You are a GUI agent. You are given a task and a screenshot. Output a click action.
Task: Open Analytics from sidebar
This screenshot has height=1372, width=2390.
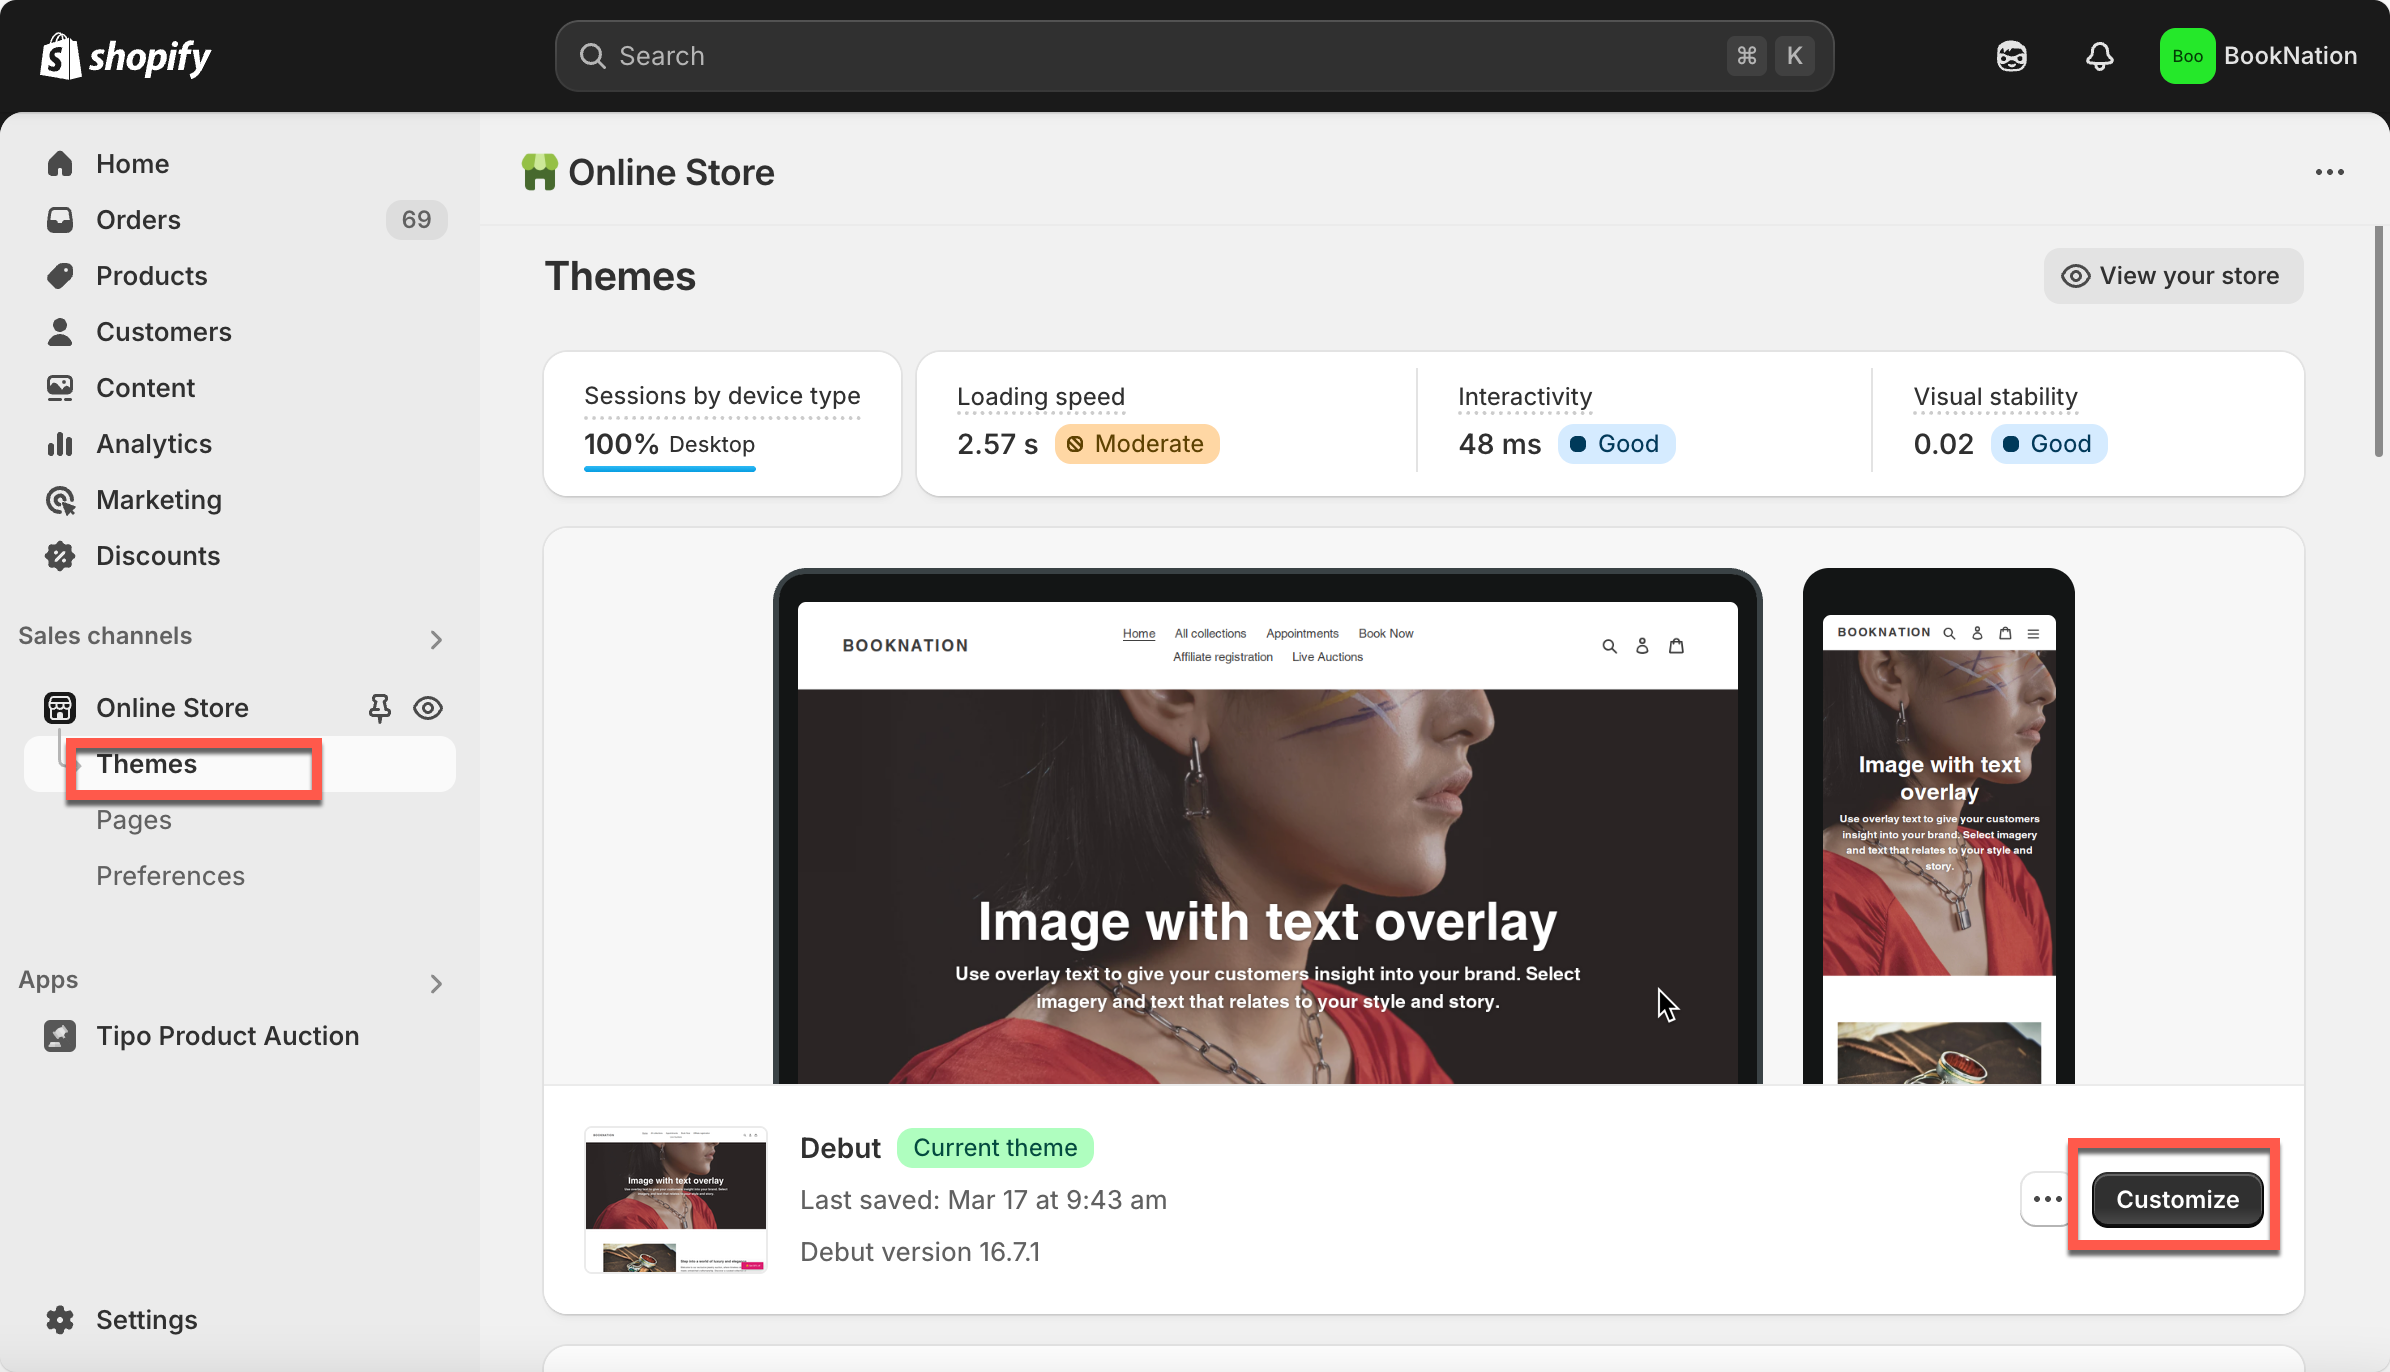(x=154, y=444)
